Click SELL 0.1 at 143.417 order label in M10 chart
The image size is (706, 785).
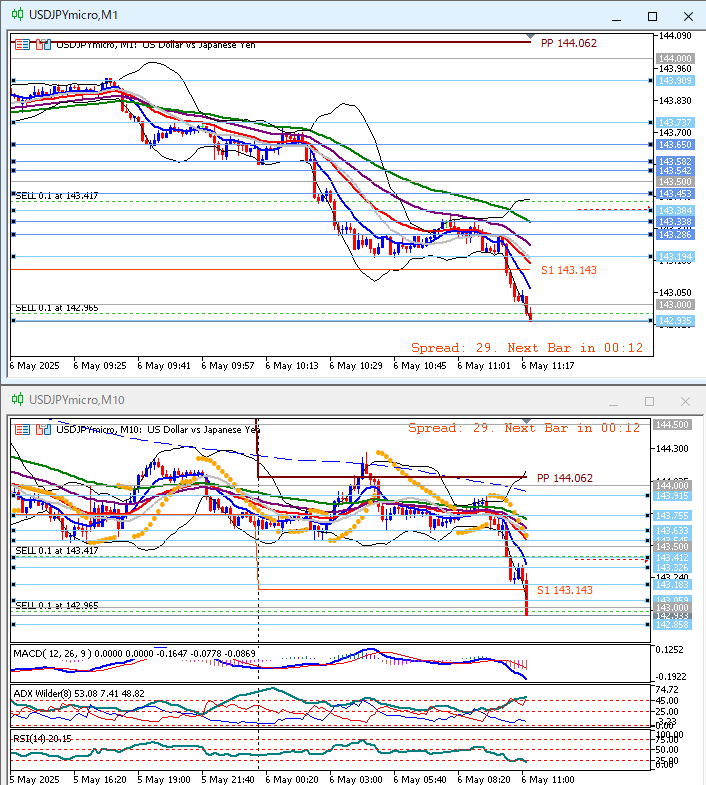coord(57,551)
